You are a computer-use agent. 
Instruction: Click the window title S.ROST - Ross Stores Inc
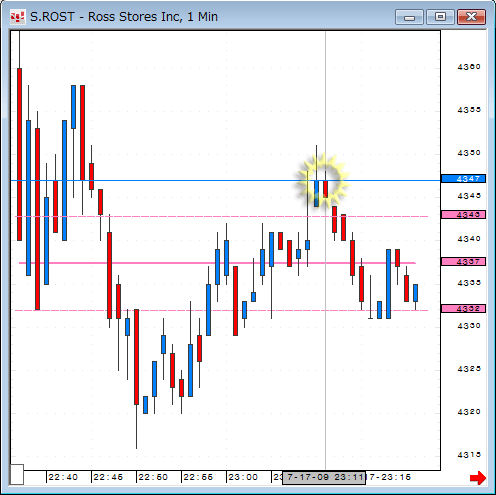coord(124,17)
